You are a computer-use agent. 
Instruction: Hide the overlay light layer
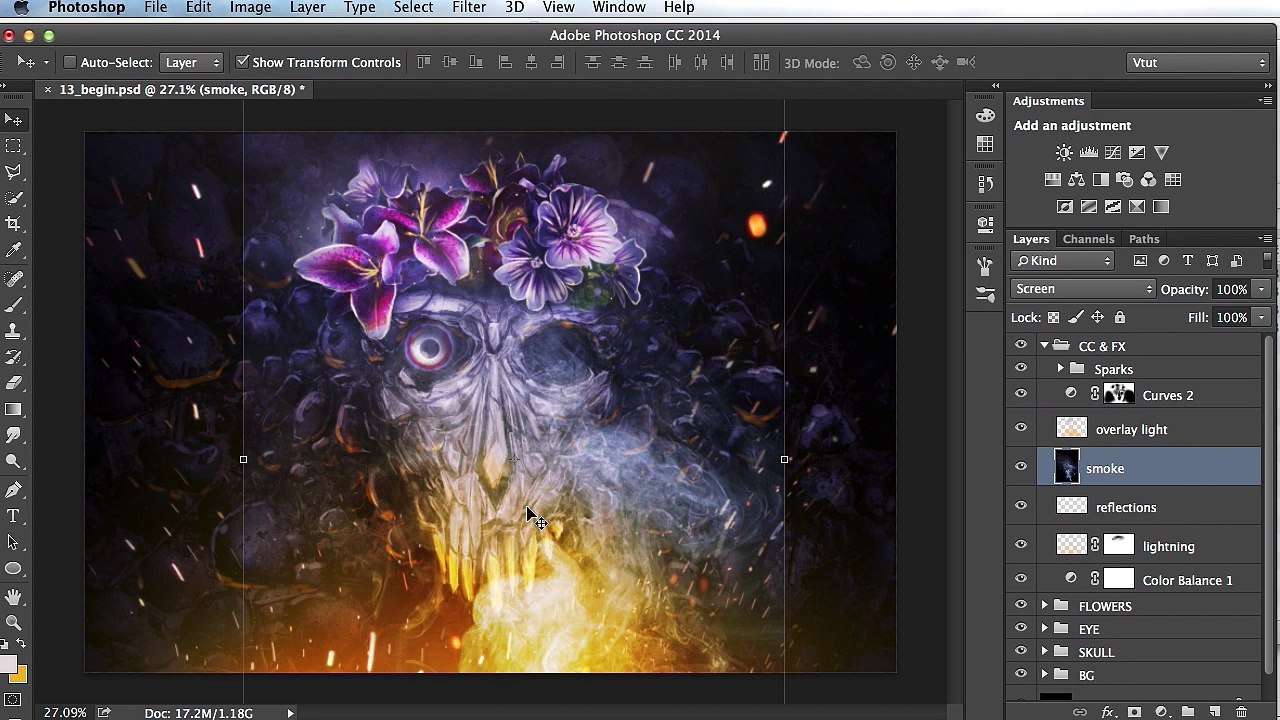[x=1021, y=428]
